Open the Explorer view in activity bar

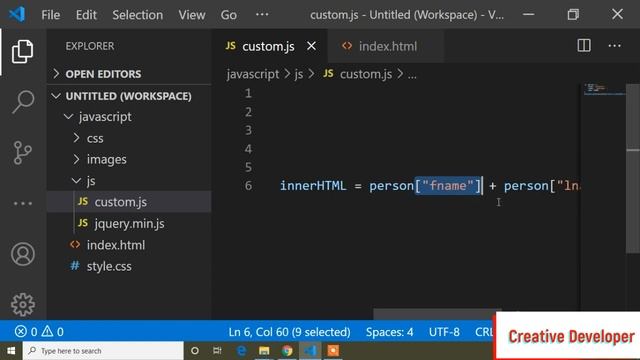(x=22, y=51)
